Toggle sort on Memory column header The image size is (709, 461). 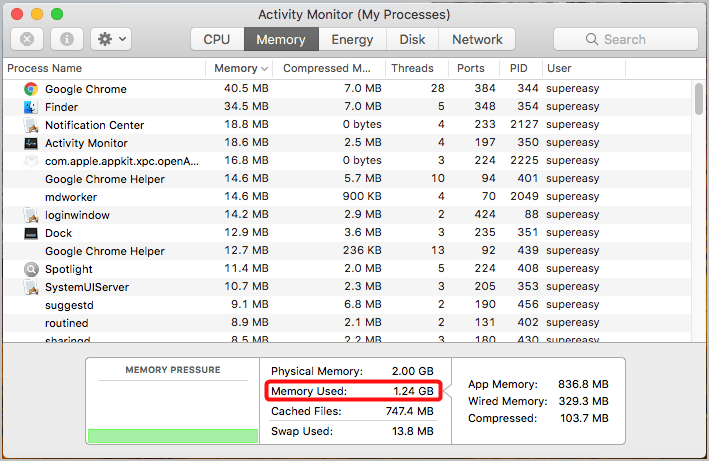point(241,68)
